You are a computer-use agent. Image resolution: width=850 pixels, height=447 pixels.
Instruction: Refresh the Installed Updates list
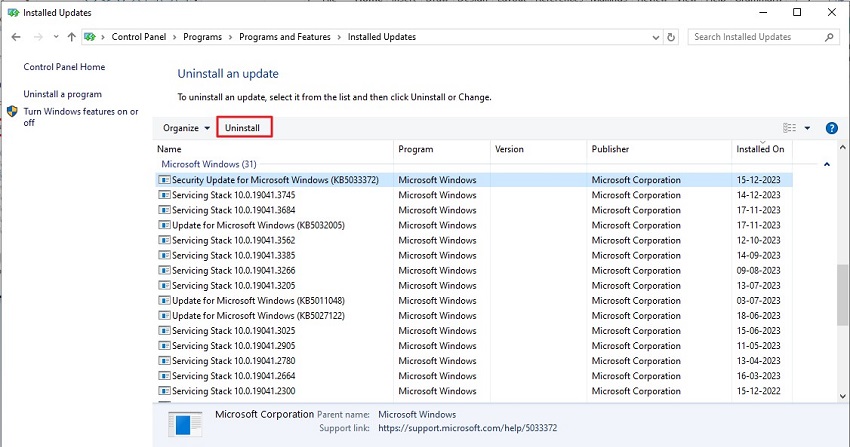(x=671, y=37)
